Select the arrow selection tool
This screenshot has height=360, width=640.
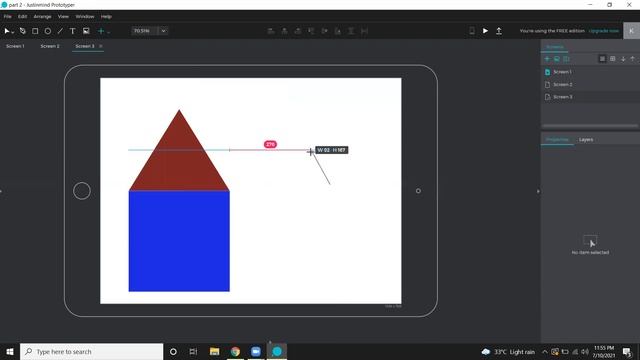7,31
